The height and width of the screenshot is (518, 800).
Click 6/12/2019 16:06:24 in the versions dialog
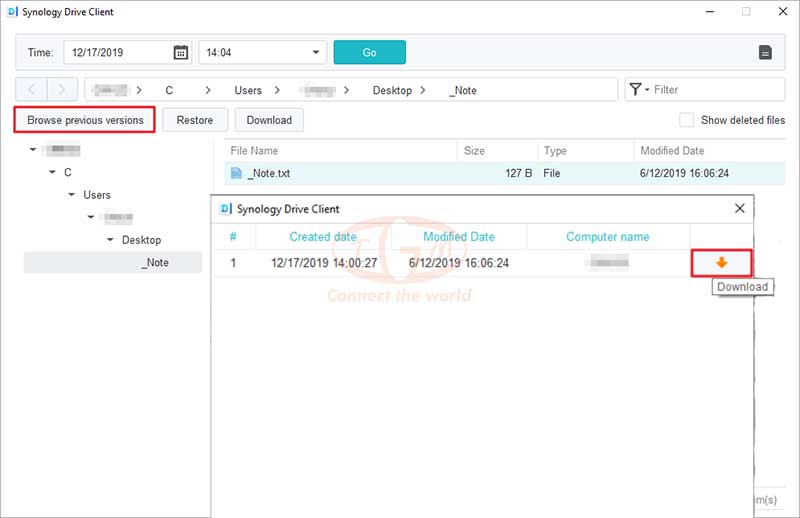pyautogui.click(x=459, y=263)
